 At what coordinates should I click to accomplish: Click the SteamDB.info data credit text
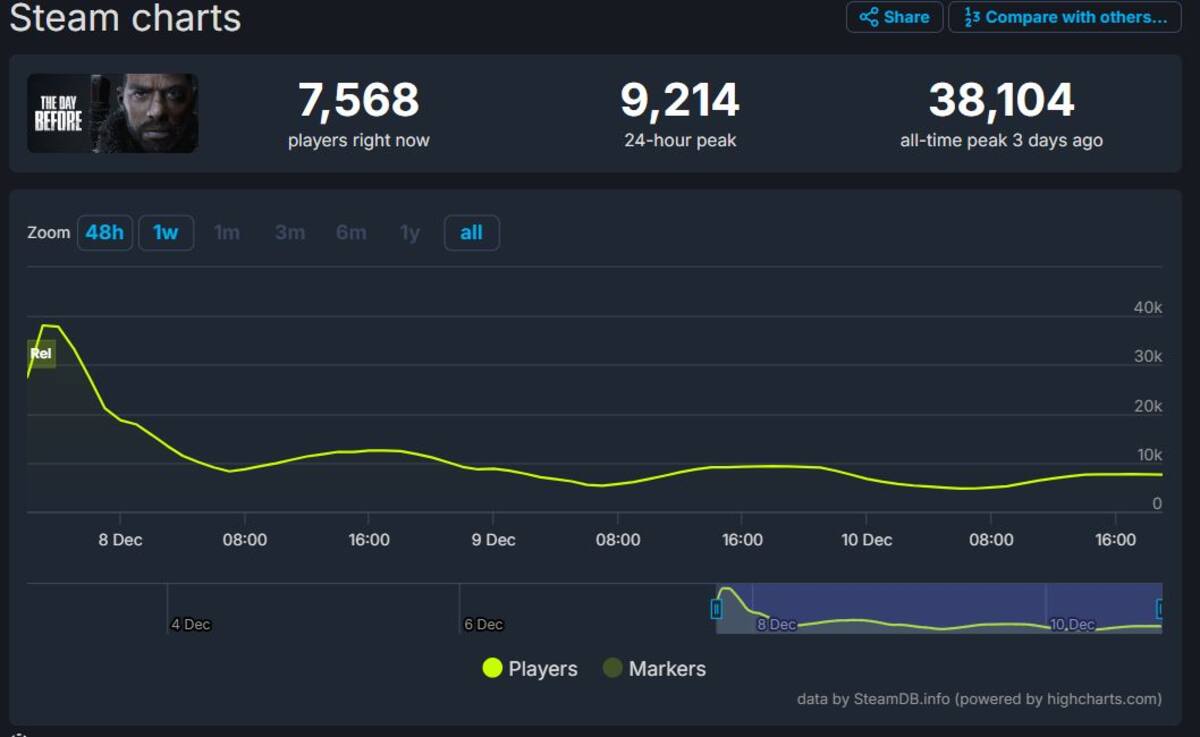pyautogui.click(x=979, y=699)
